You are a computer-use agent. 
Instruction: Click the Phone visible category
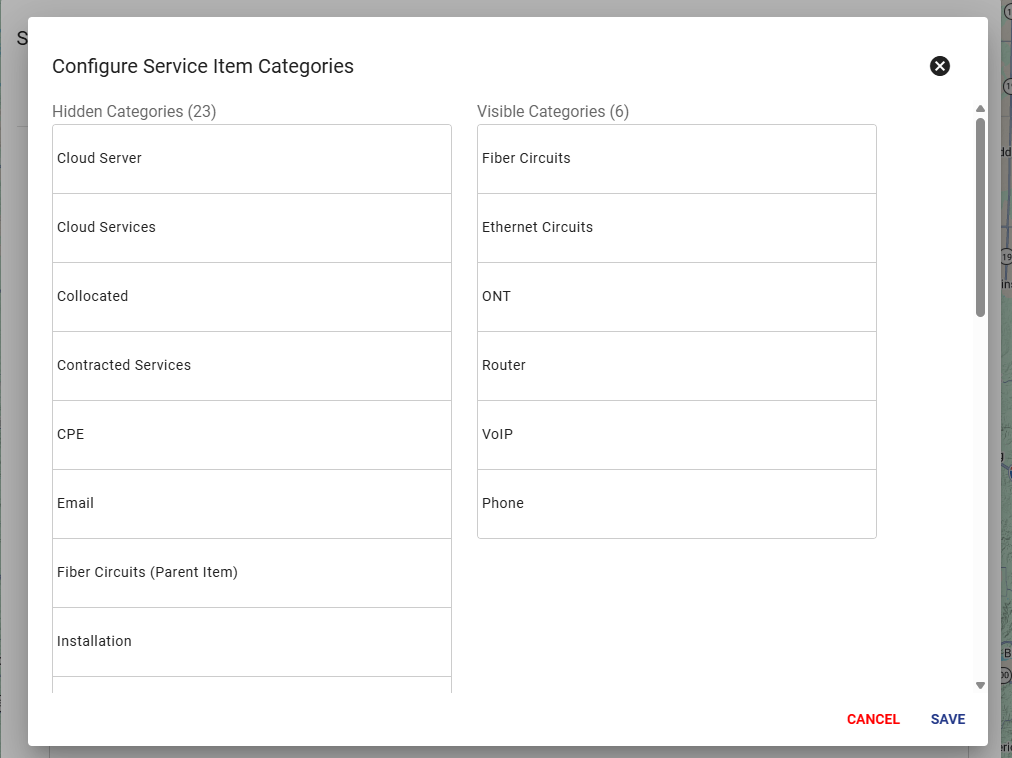coord(676,504)
